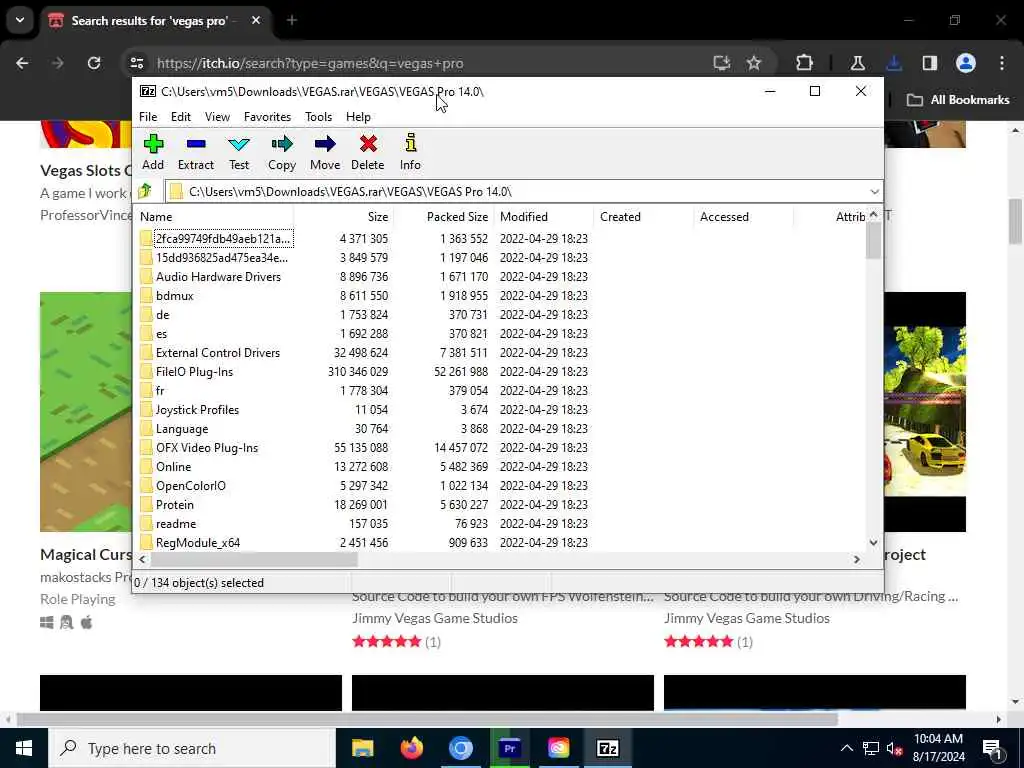Open the 7-Zip File menu
This screenshot has width=1024, height=768.
tap(148, 117)
